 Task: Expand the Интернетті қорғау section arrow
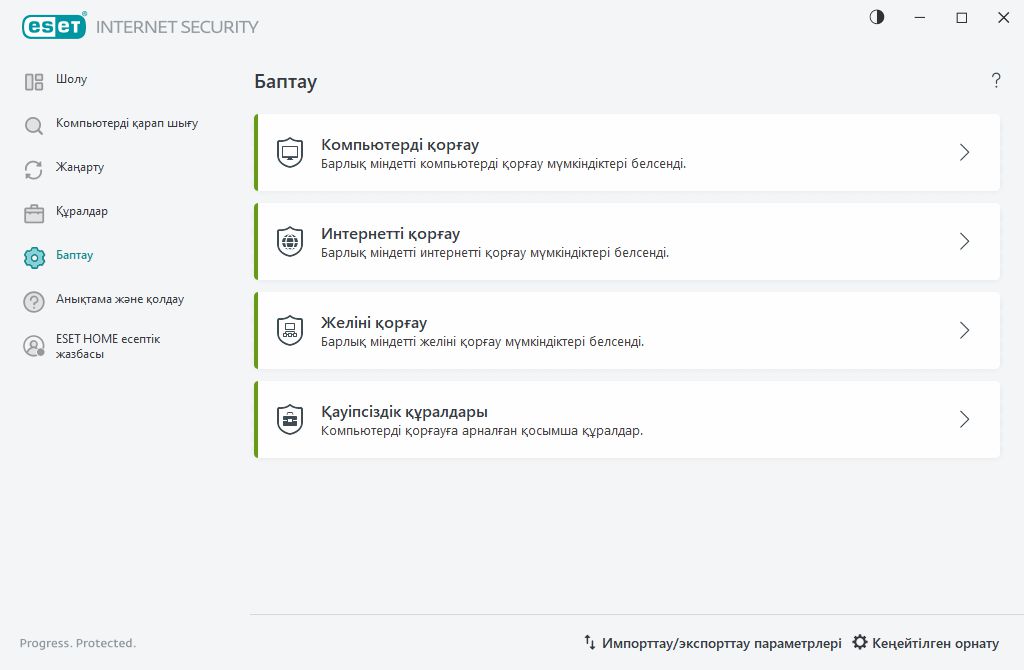coord(964,241)
